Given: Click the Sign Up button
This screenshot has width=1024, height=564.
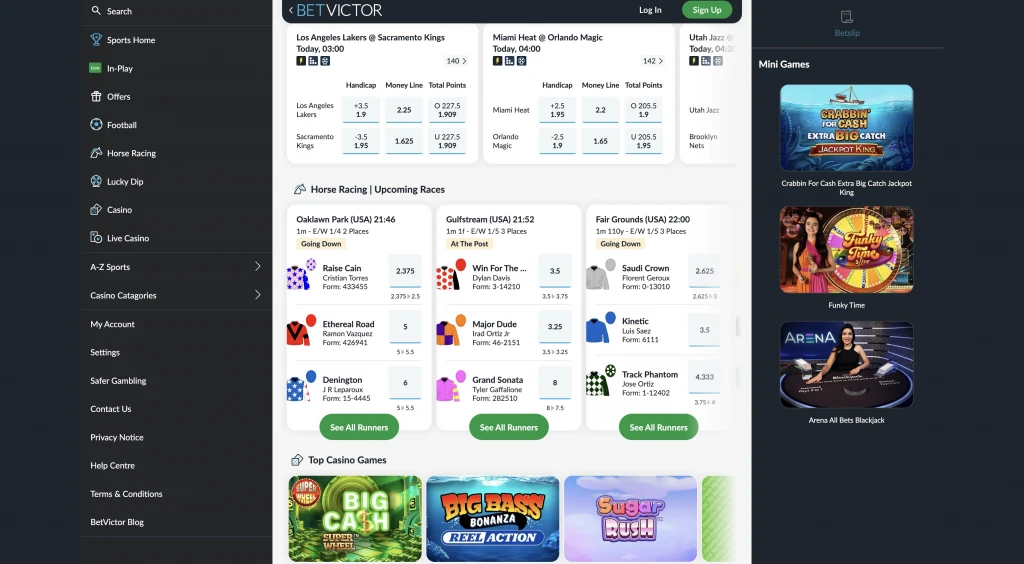Looking at the screenshot, I should coord(707,10).
